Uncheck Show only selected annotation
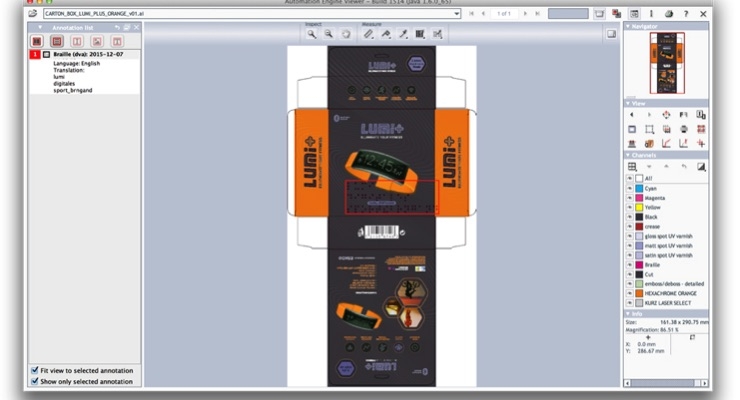740x400 pixels. point(34,381)
